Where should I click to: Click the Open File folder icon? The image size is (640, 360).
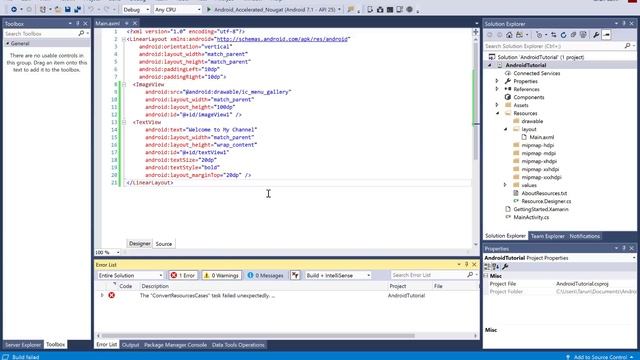[58, 9]
